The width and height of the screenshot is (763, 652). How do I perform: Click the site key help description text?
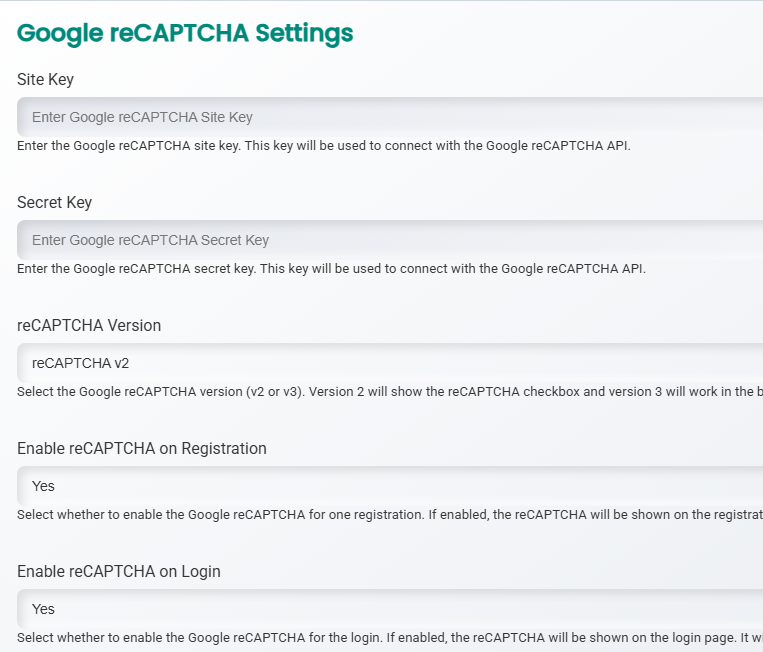pos(323,145)
